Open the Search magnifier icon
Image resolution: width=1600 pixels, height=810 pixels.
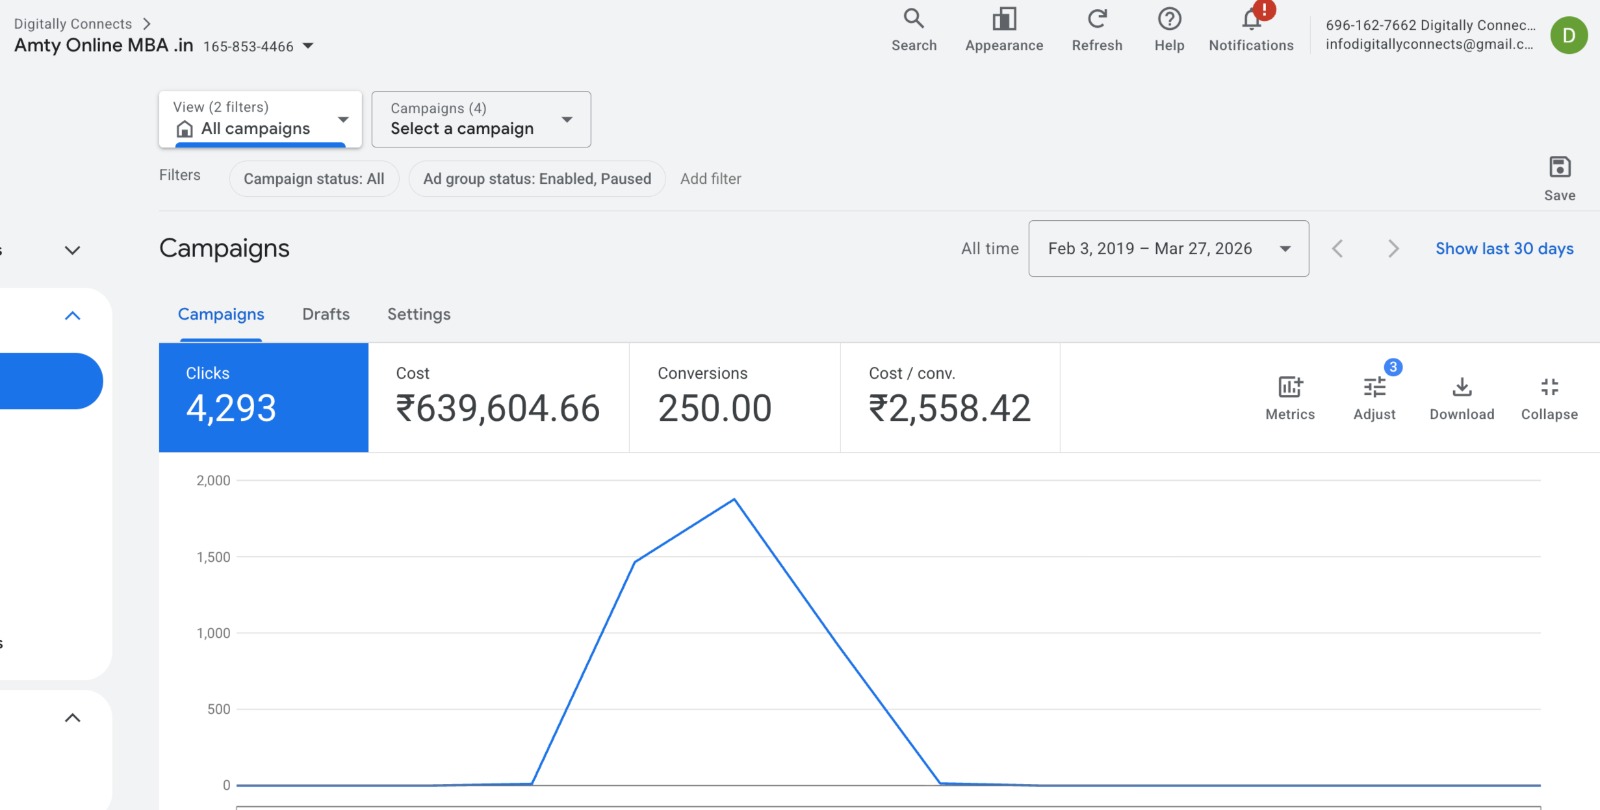tap(913, 20)
